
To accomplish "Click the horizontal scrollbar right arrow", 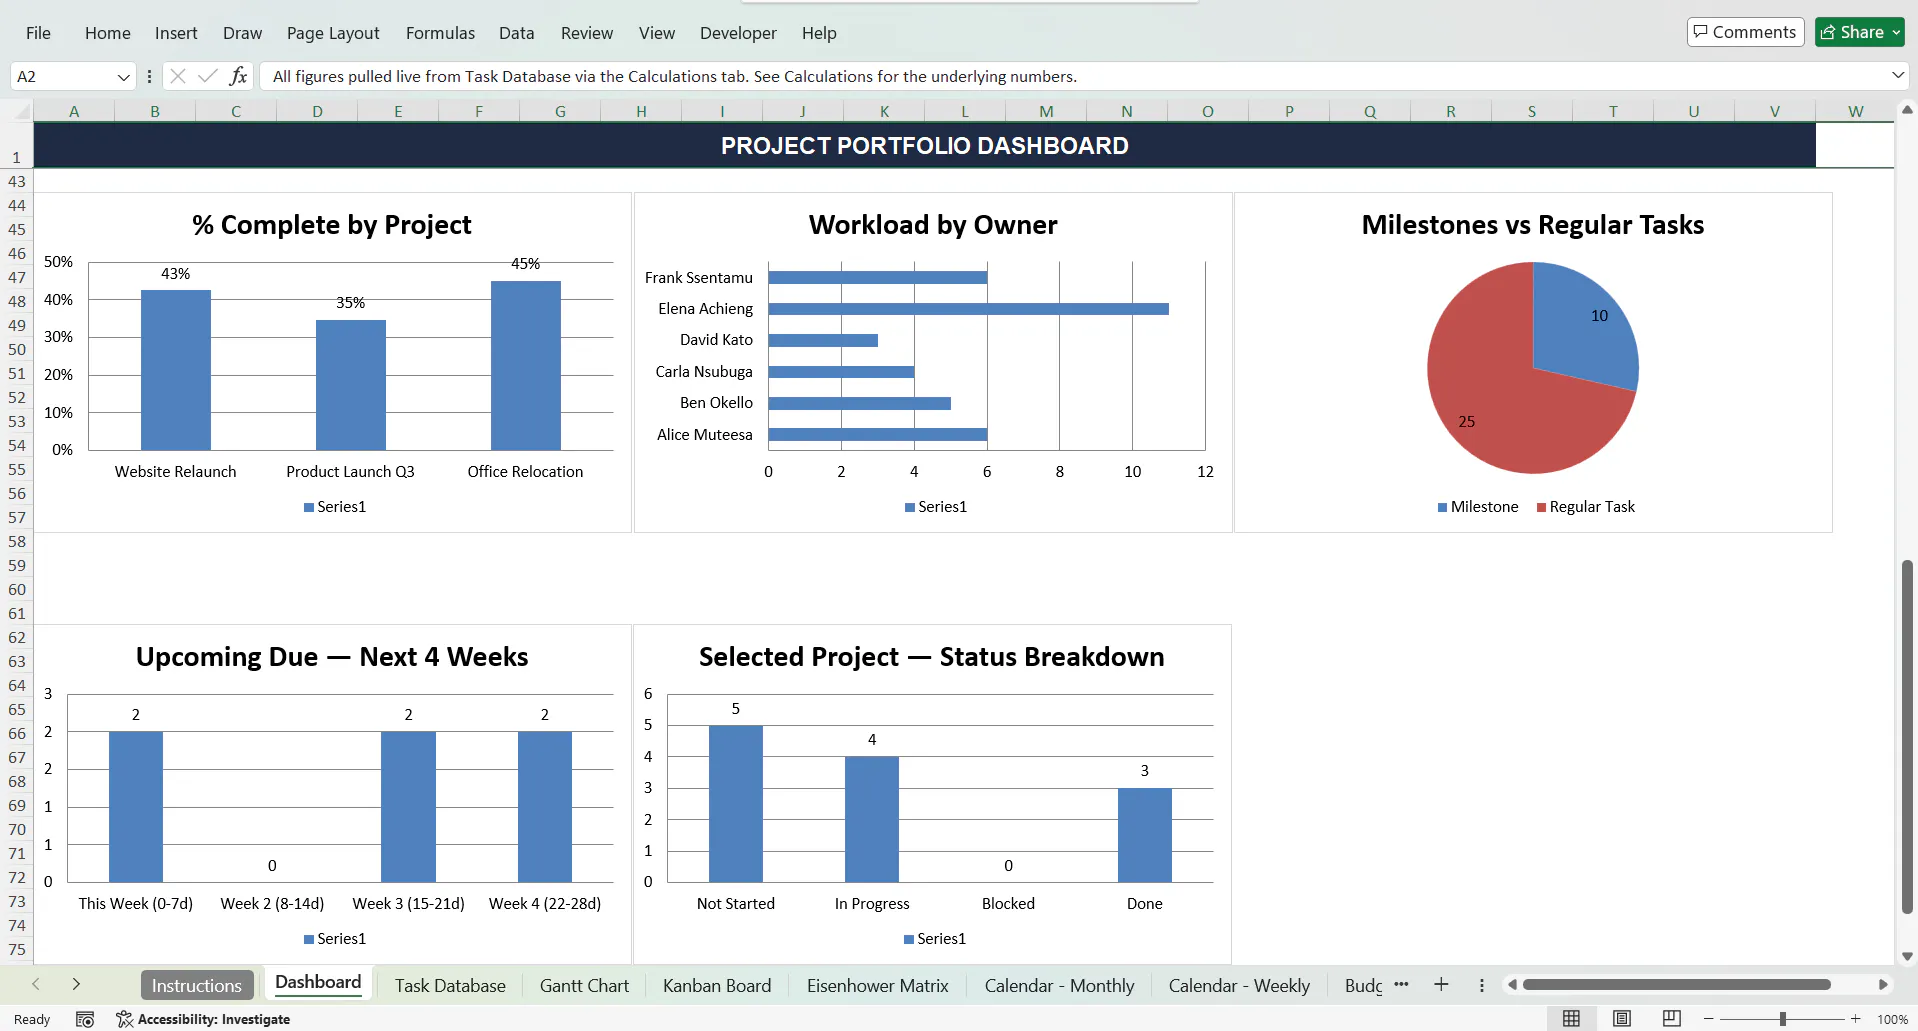I will coord(1883,985).
